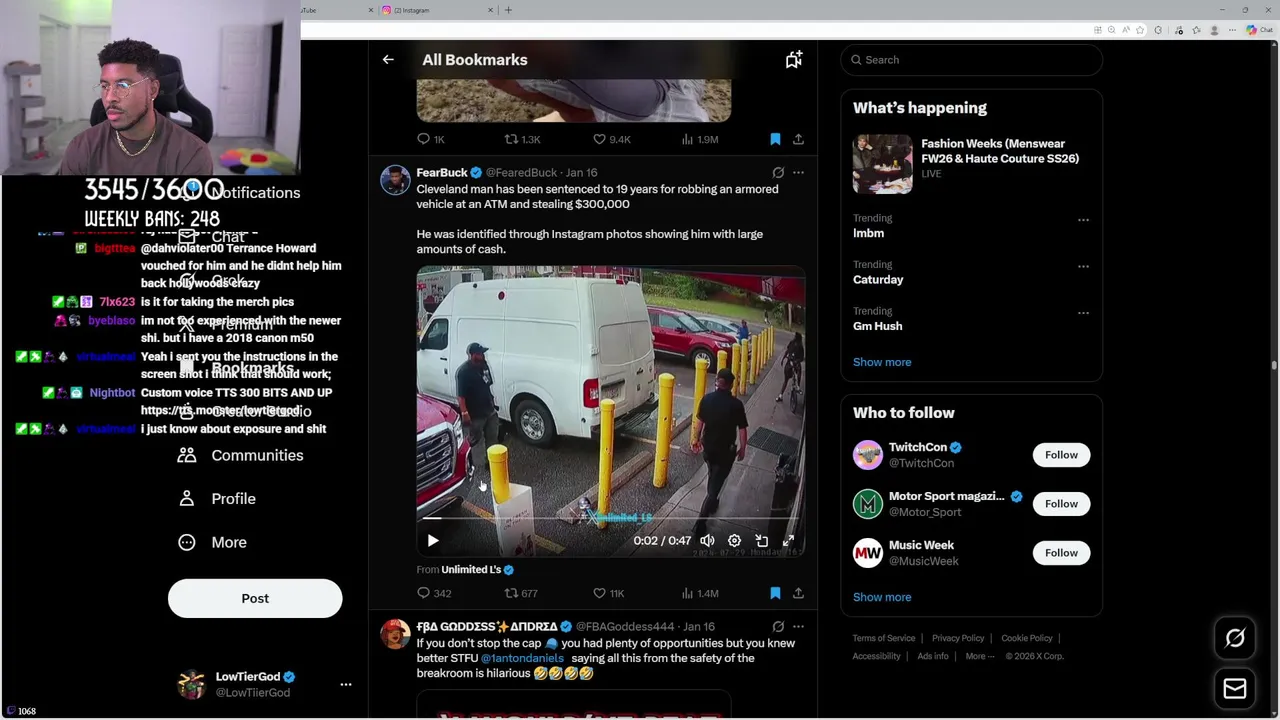Open more options on FBA Goddess post

(x=798, y=627)
